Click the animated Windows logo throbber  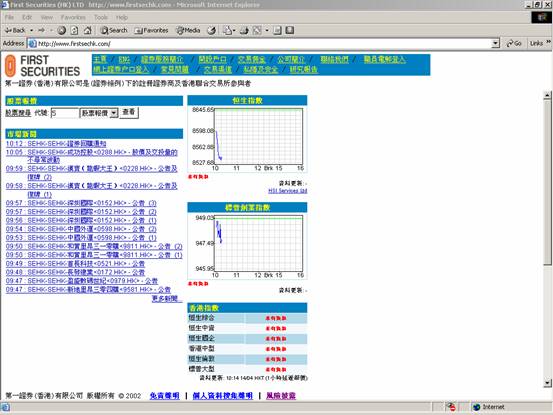541,17
